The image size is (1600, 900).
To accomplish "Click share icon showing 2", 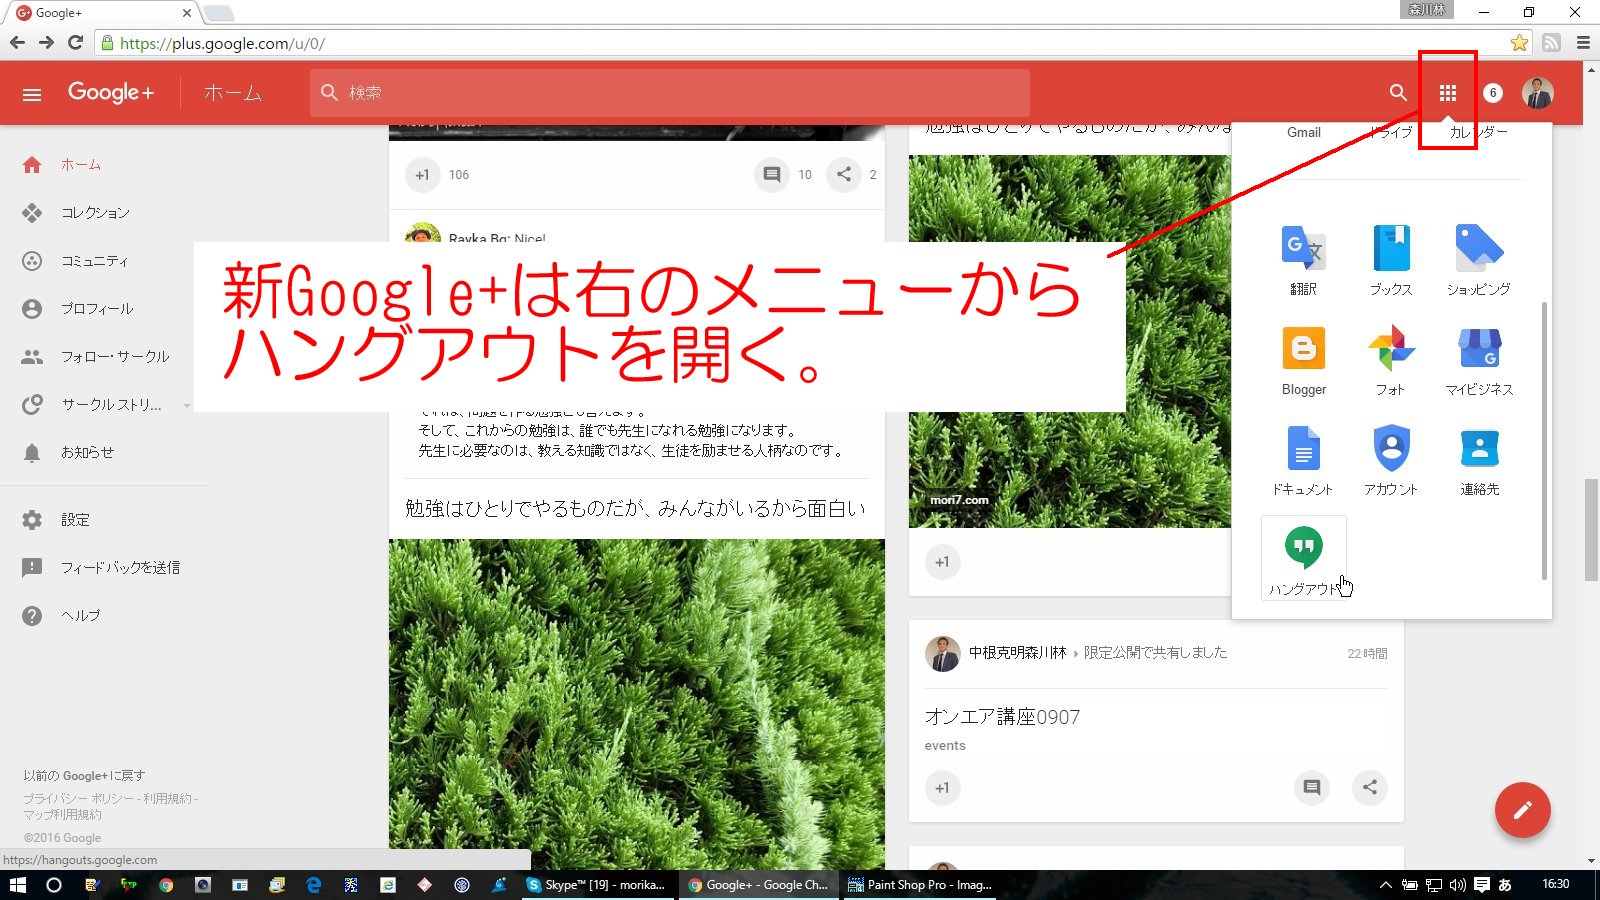I will pyautogui.click(x=844, y=175).
